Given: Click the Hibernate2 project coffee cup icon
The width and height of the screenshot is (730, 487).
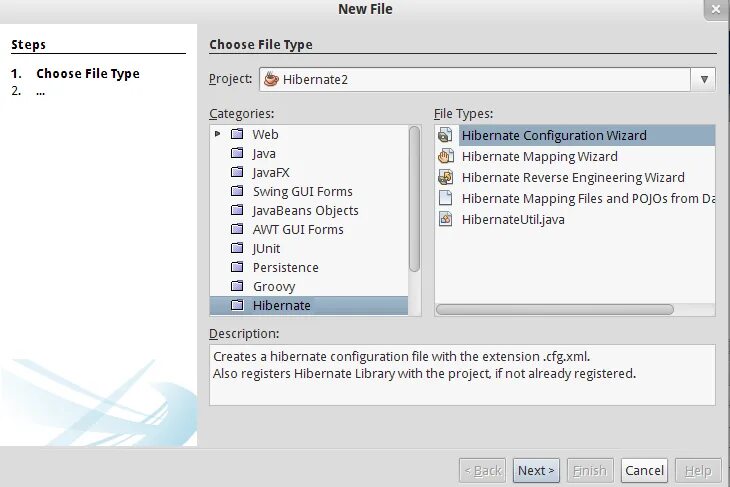Looking at the screenshot, I should click(x=271, y=79).
